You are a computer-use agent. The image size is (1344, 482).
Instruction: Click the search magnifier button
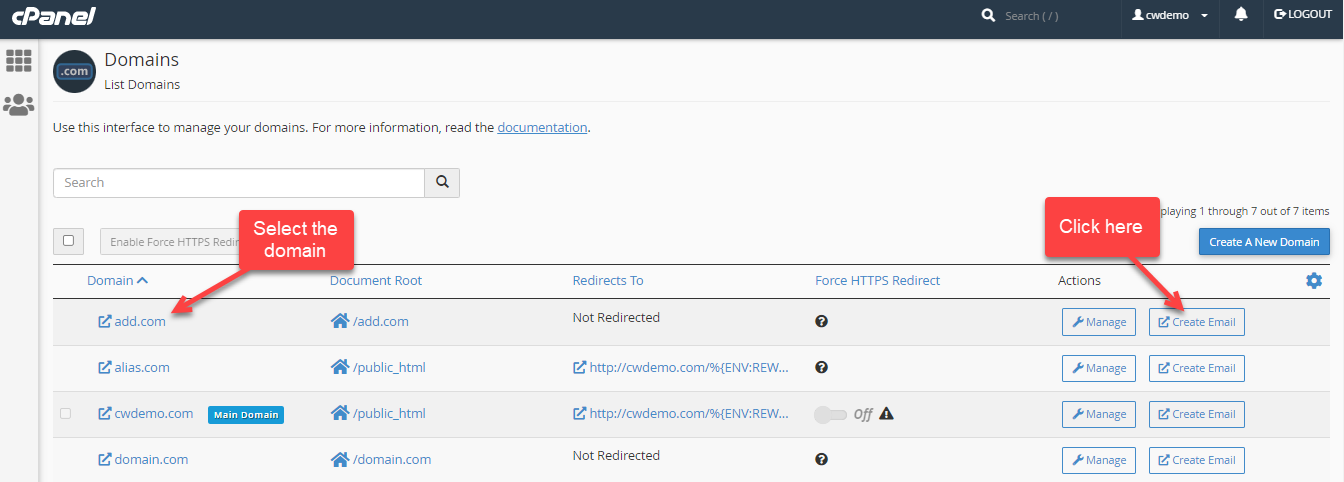pos(442,183)
